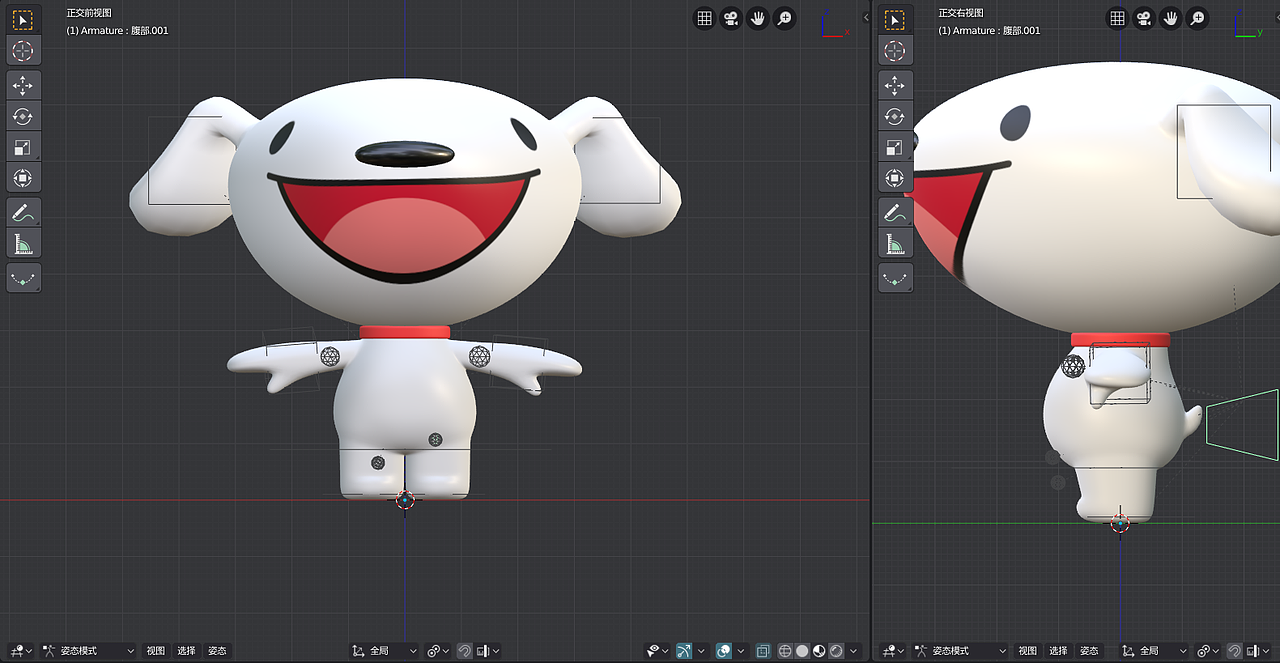This screenshot has width=1280, height=663.
Task: Open pivot point dropdown in right viewport
Action: pos(1208,651)
